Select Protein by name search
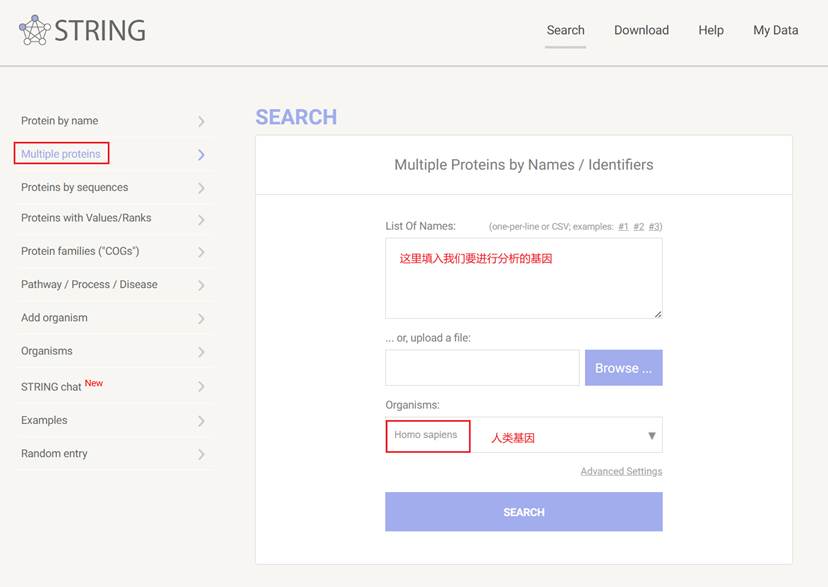 coord(60,121)
